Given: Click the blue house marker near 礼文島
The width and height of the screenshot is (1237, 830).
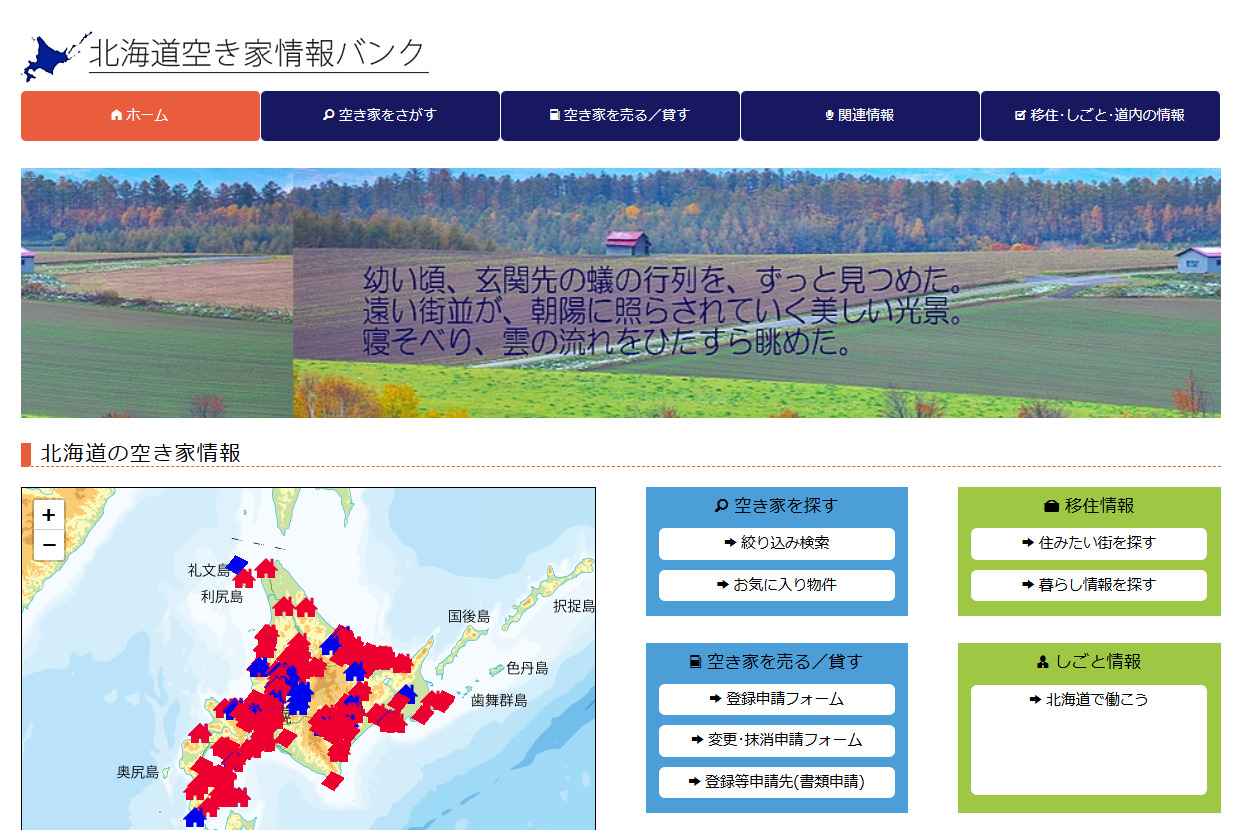Looking at the screenshot, I should click(237, 565).
